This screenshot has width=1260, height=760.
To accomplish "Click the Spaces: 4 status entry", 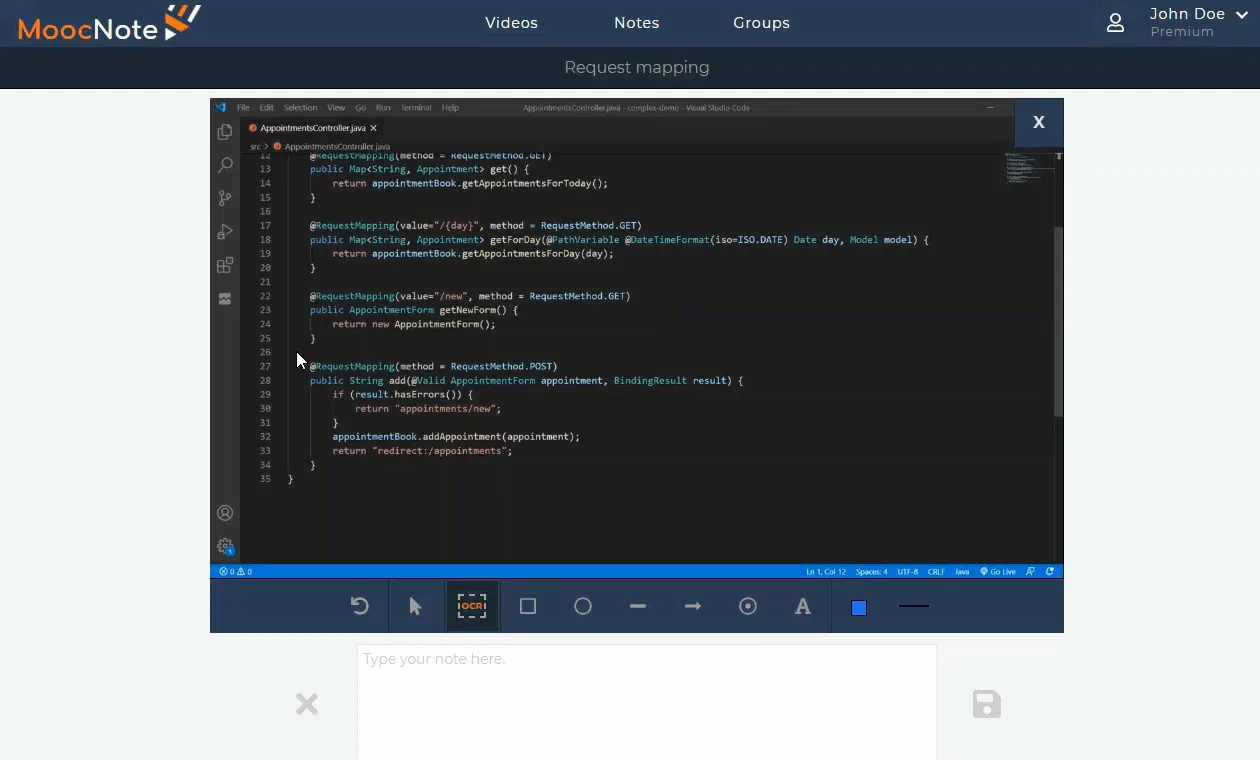I will click(x=871, y=572).
